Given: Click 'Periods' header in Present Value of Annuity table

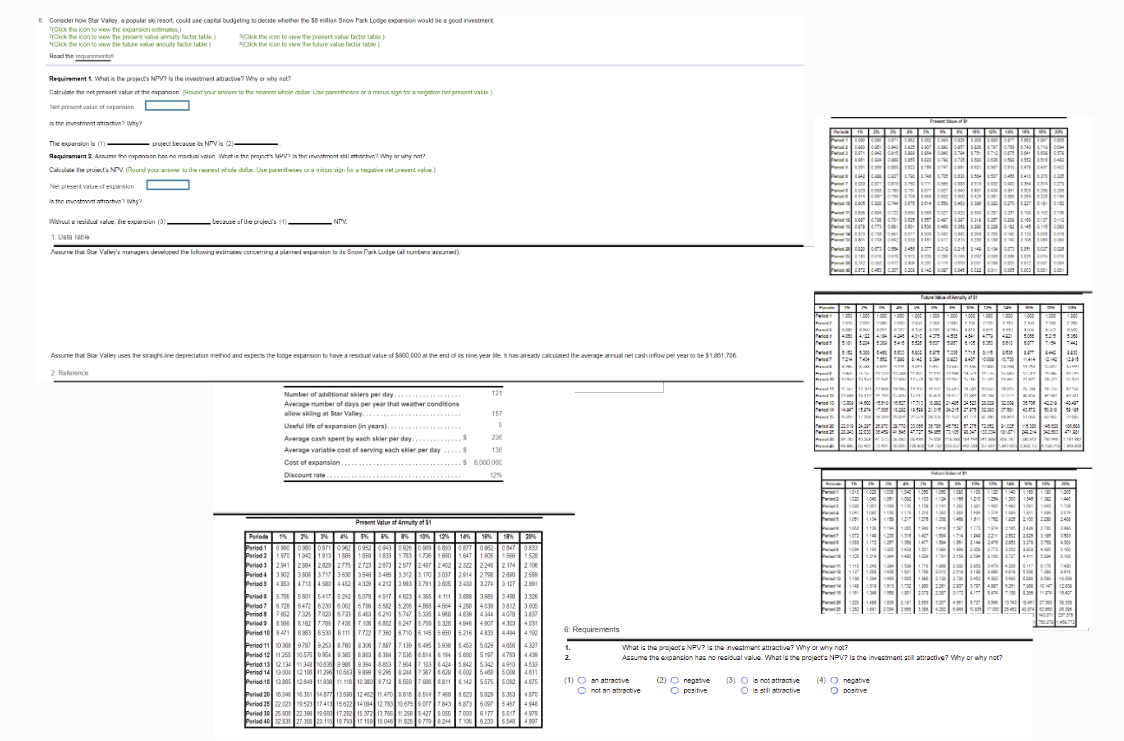Looking at the screenshot, I should click(x=258, y=537).
